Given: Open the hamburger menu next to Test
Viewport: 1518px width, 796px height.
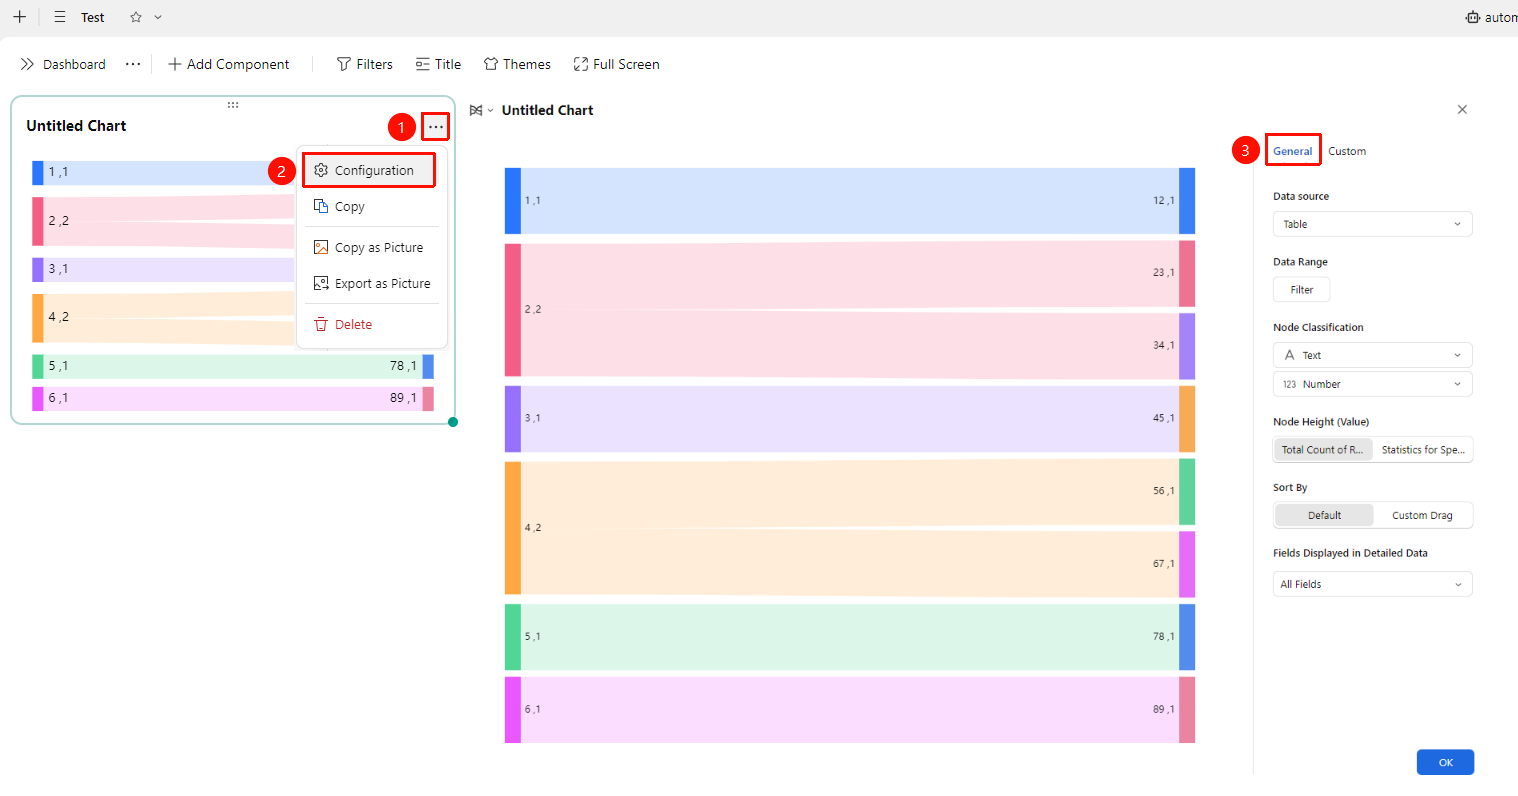Looking at the screenshot, I should click(60, 17).
